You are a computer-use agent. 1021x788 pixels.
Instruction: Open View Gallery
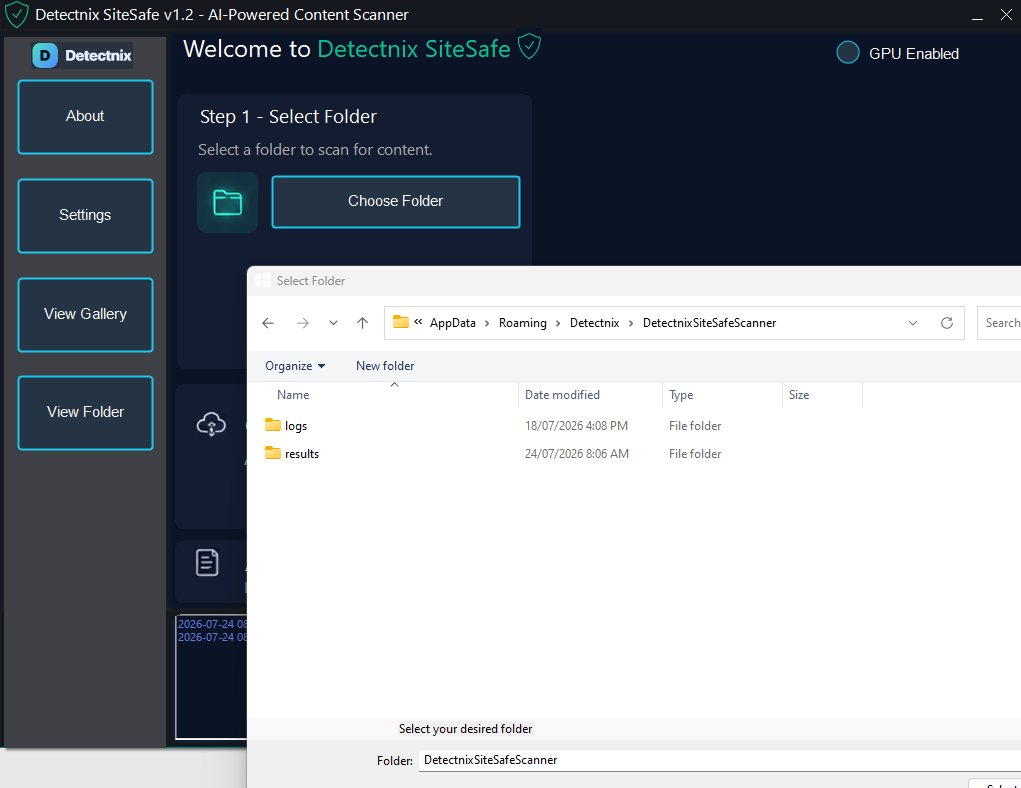click(85, 315)
